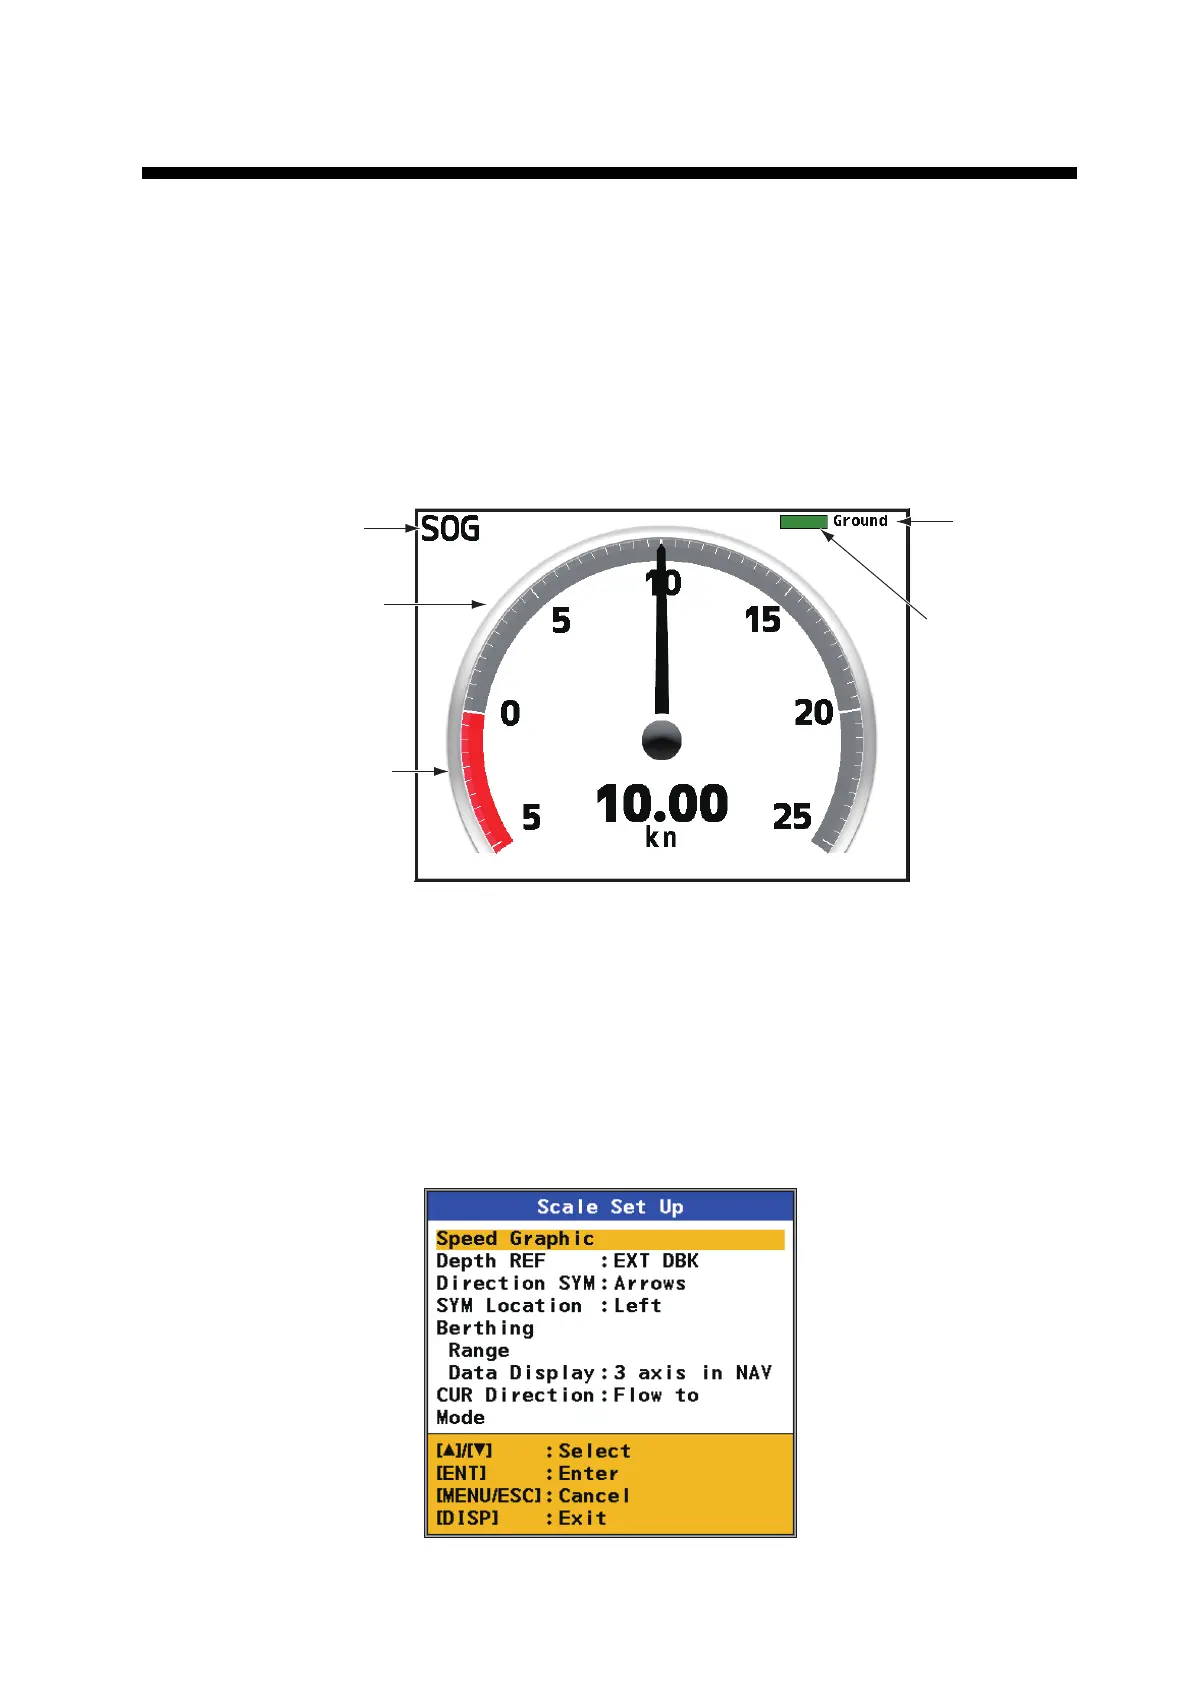Click the green tracking mode indicator bar
The image size is (1190, 1684).
pos(803,521)
